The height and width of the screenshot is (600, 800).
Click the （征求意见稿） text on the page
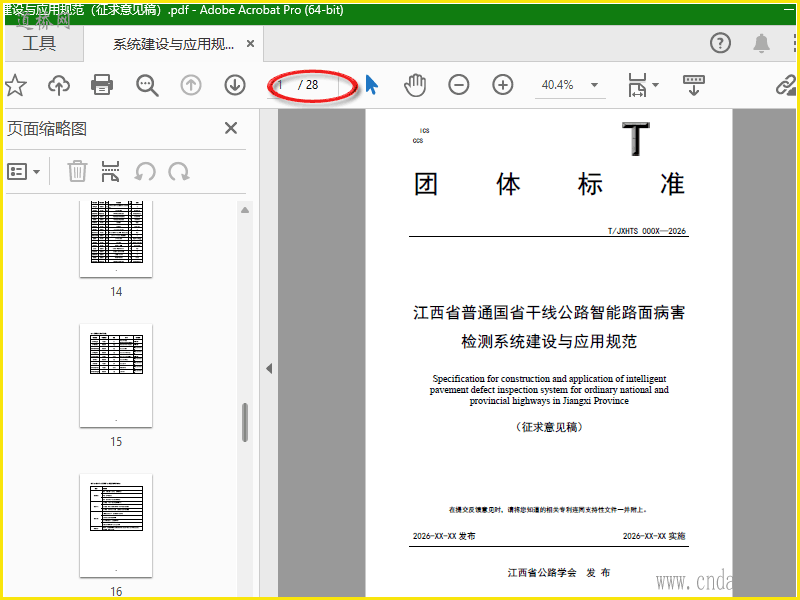[x=549, y=427]
